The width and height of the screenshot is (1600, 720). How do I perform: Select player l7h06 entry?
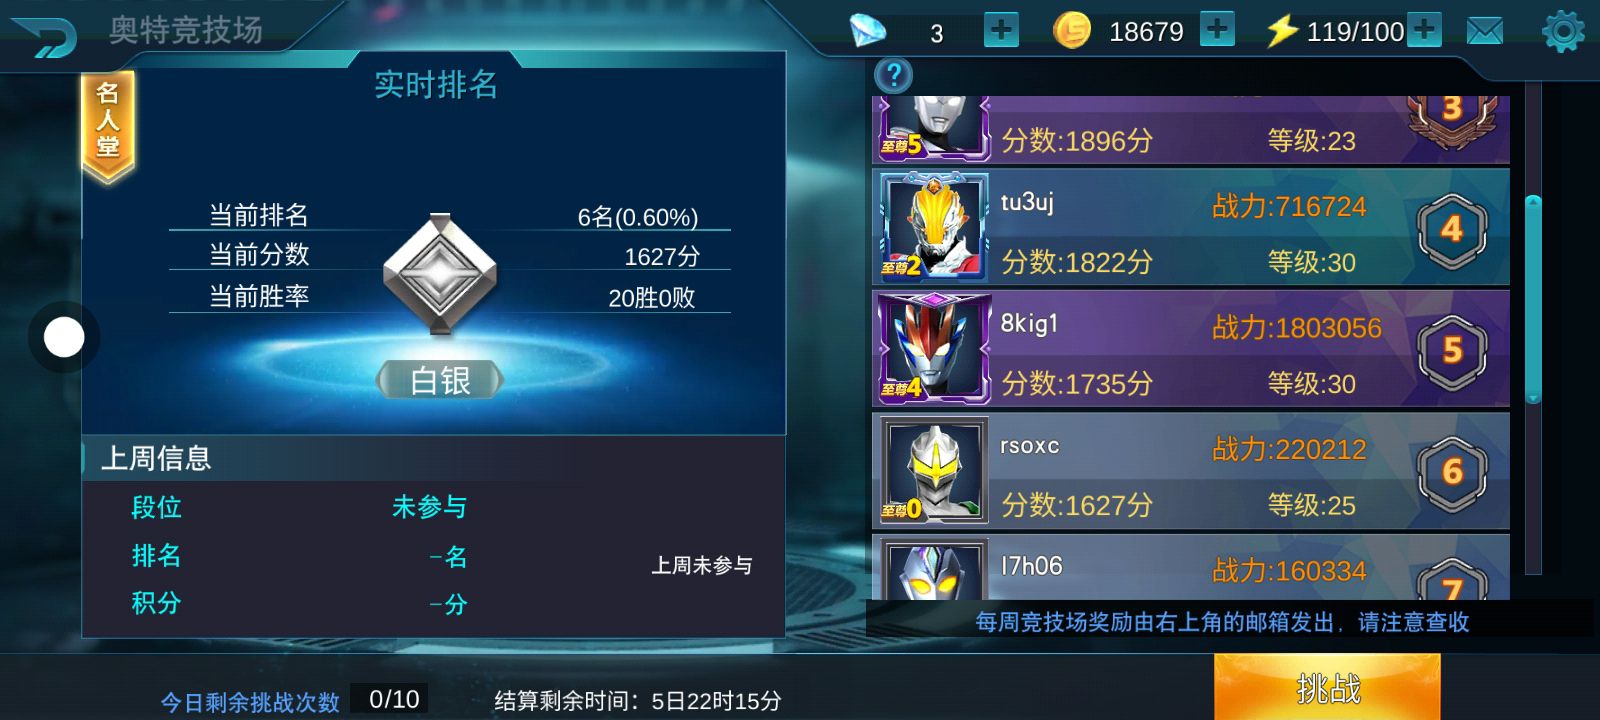click(x=1191, y=567)
